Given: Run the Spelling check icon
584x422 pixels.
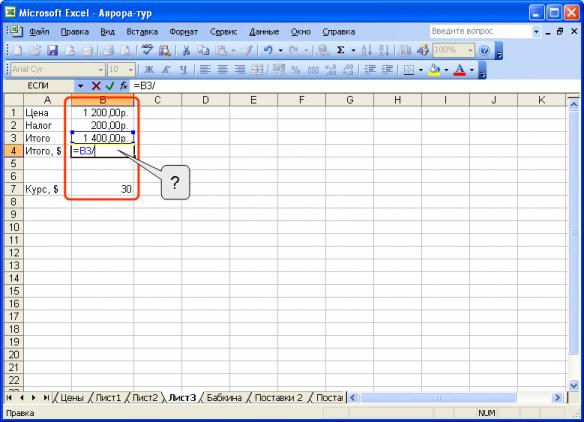Looking at the screenshot, I should point(147,50).
